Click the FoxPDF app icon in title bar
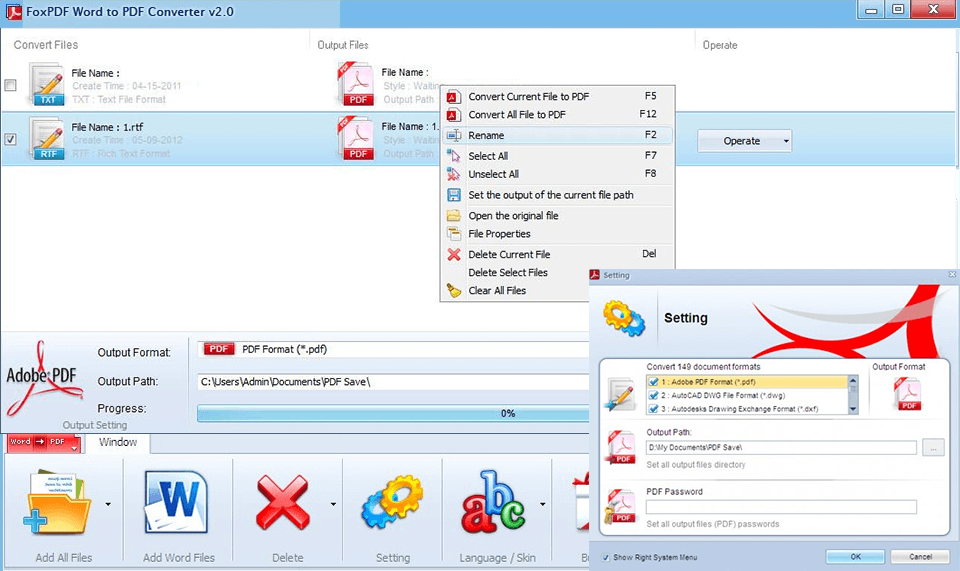The height and width of the screenshot is (571, 960). 13,12
